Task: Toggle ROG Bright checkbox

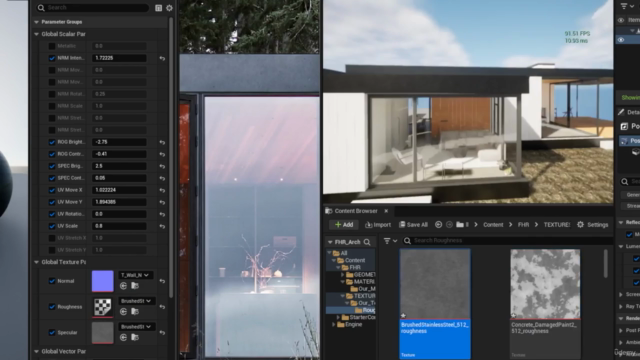Action: [52, 142]
